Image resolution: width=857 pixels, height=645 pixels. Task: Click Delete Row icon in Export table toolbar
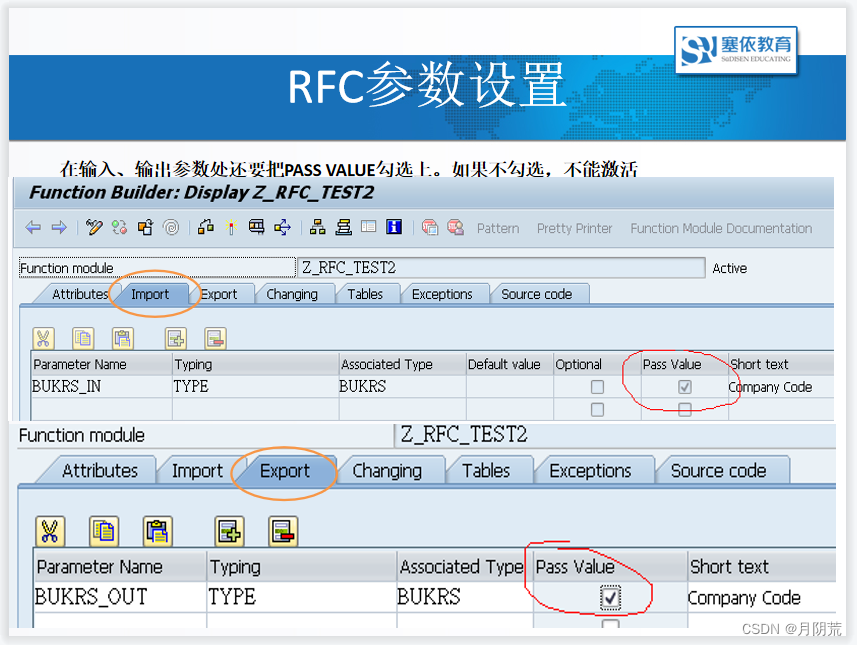(283, 531)
